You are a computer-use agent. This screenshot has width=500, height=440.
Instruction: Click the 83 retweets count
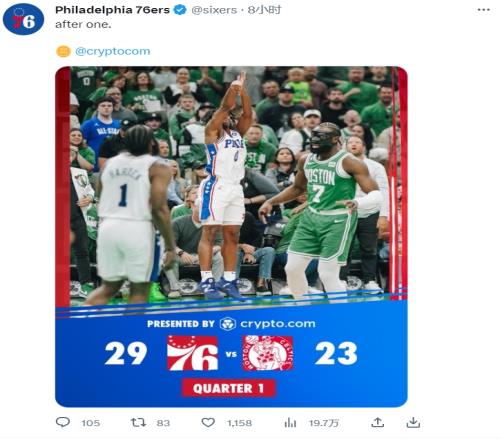click(x=163, y=423)
